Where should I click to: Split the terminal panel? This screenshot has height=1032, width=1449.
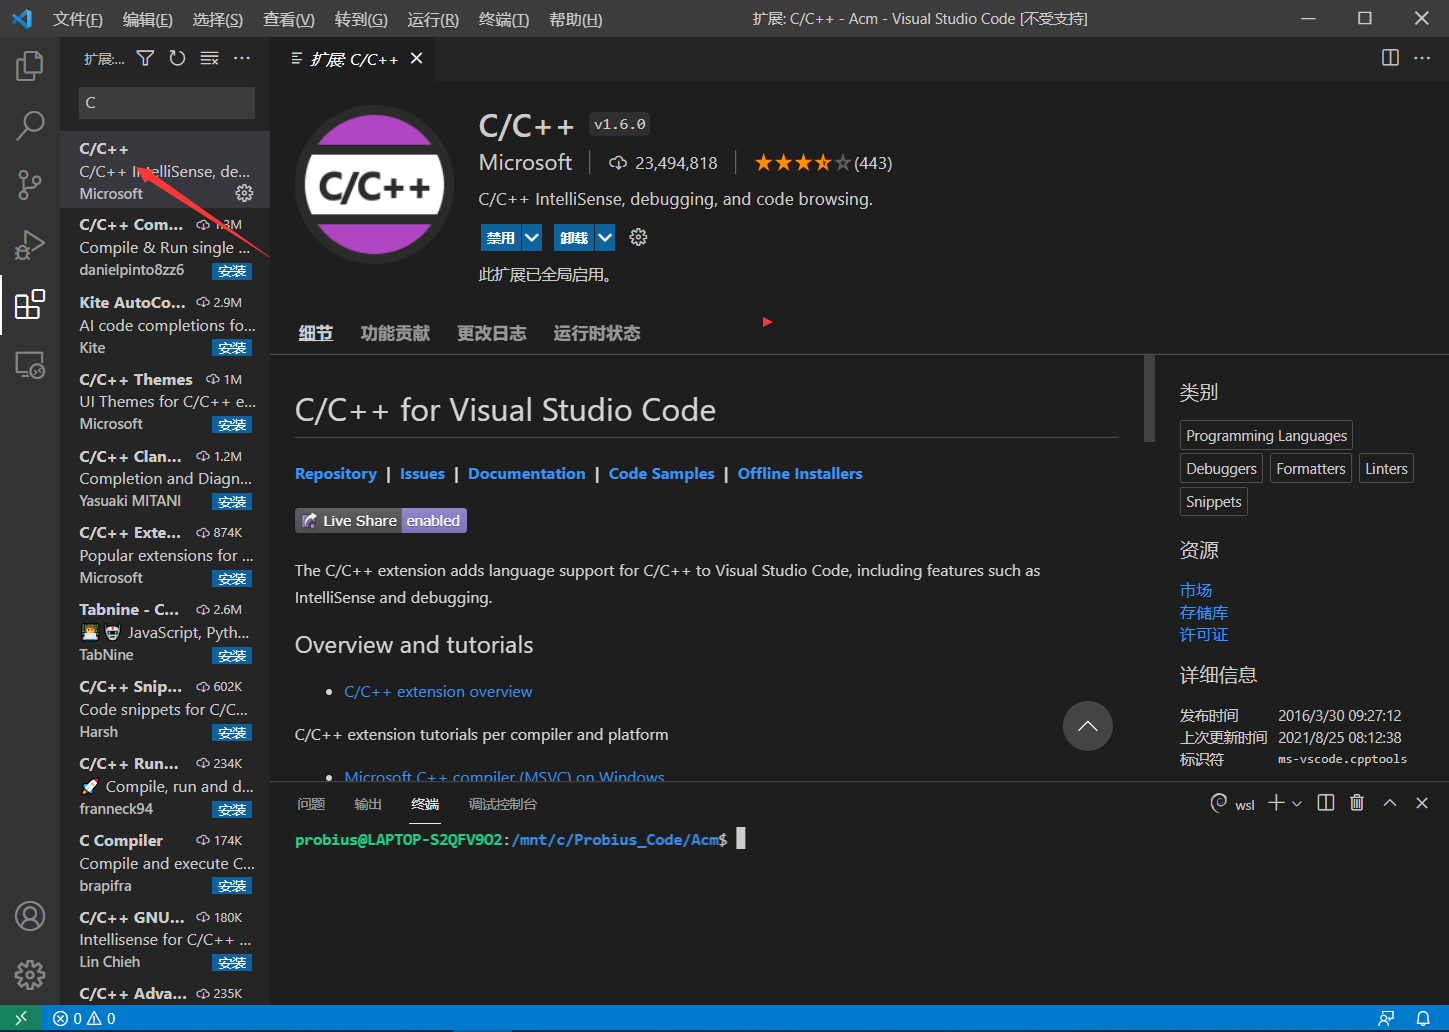1326,803
